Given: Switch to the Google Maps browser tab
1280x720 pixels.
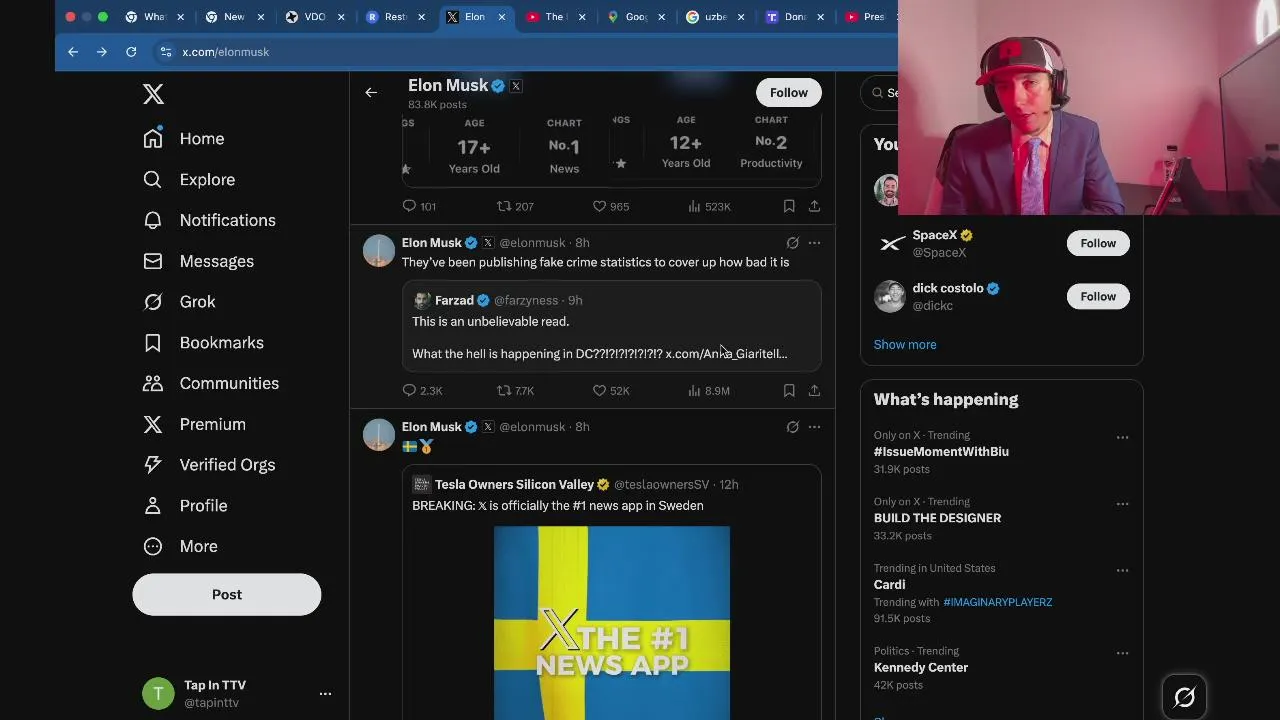Looking at the screenshot, I should (636, 17).
